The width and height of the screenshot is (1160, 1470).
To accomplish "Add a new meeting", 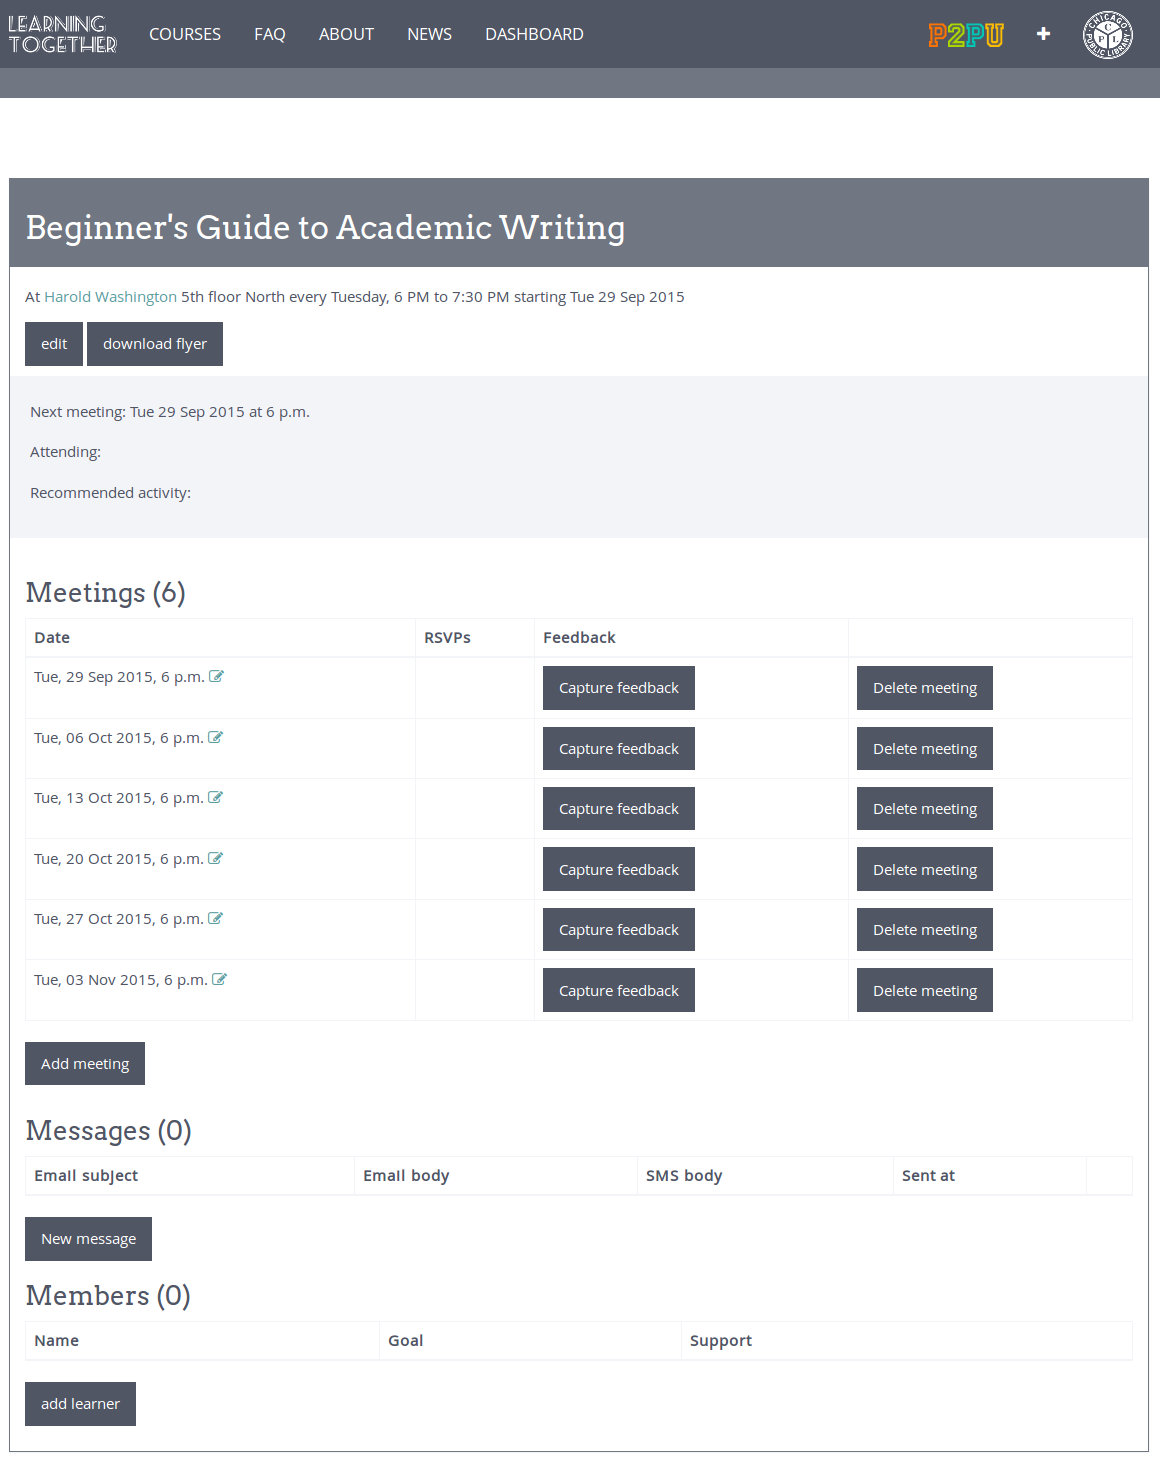I will pos(85,1064).
